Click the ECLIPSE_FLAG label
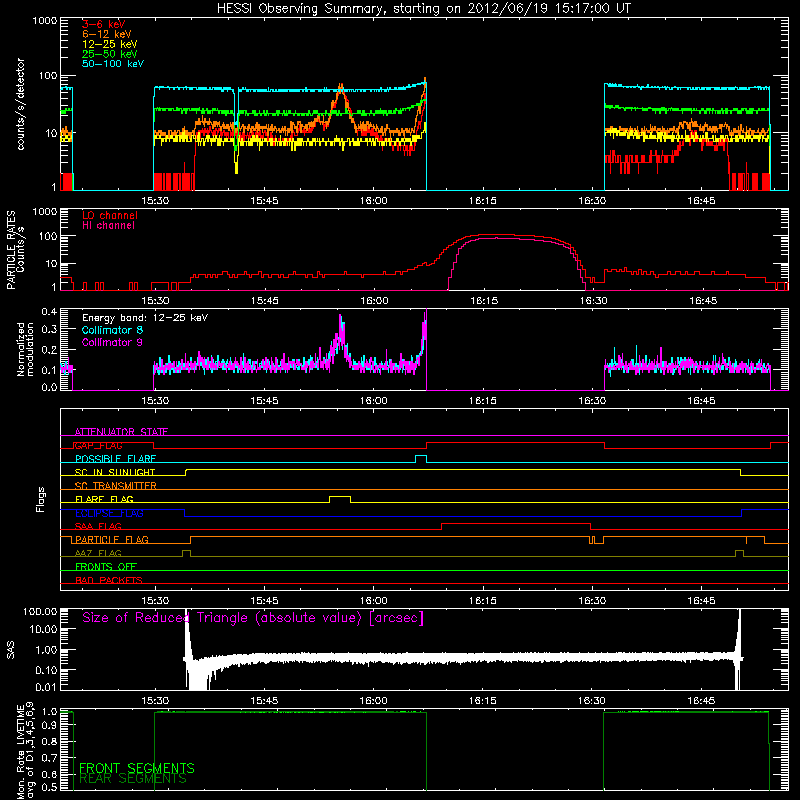The image size is (800, 800). (109, 513)
